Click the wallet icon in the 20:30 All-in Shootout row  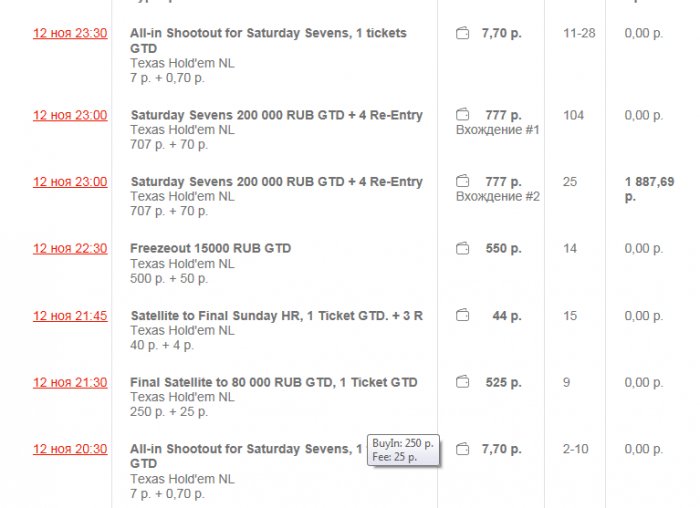coord(462,449)
